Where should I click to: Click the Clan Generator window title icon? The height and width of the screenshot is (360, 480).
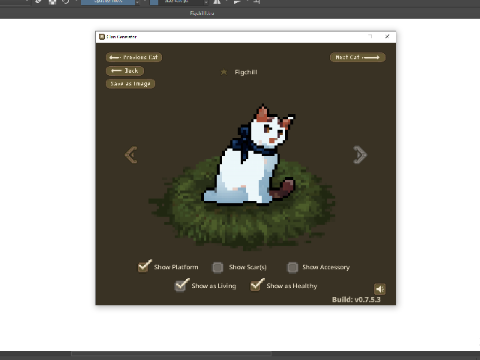(102, 37)
